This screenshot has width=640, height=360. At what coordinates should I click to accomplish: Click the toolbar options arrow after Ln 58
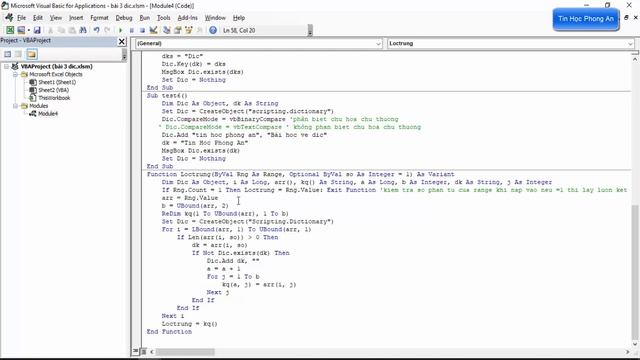pos(310,31)
